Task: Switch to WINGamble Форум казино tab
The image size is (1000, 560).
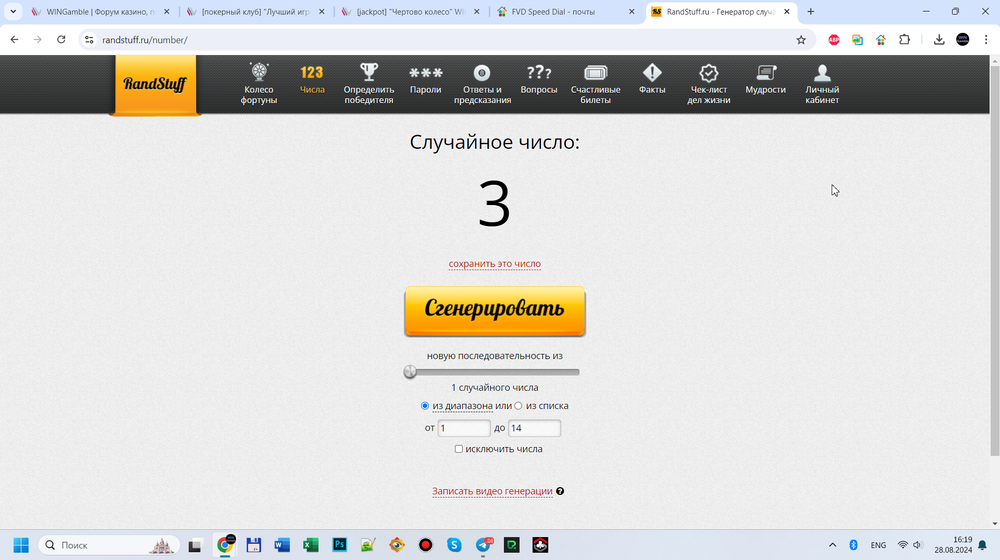Action: pyautogui.click(x=101, y=11)
